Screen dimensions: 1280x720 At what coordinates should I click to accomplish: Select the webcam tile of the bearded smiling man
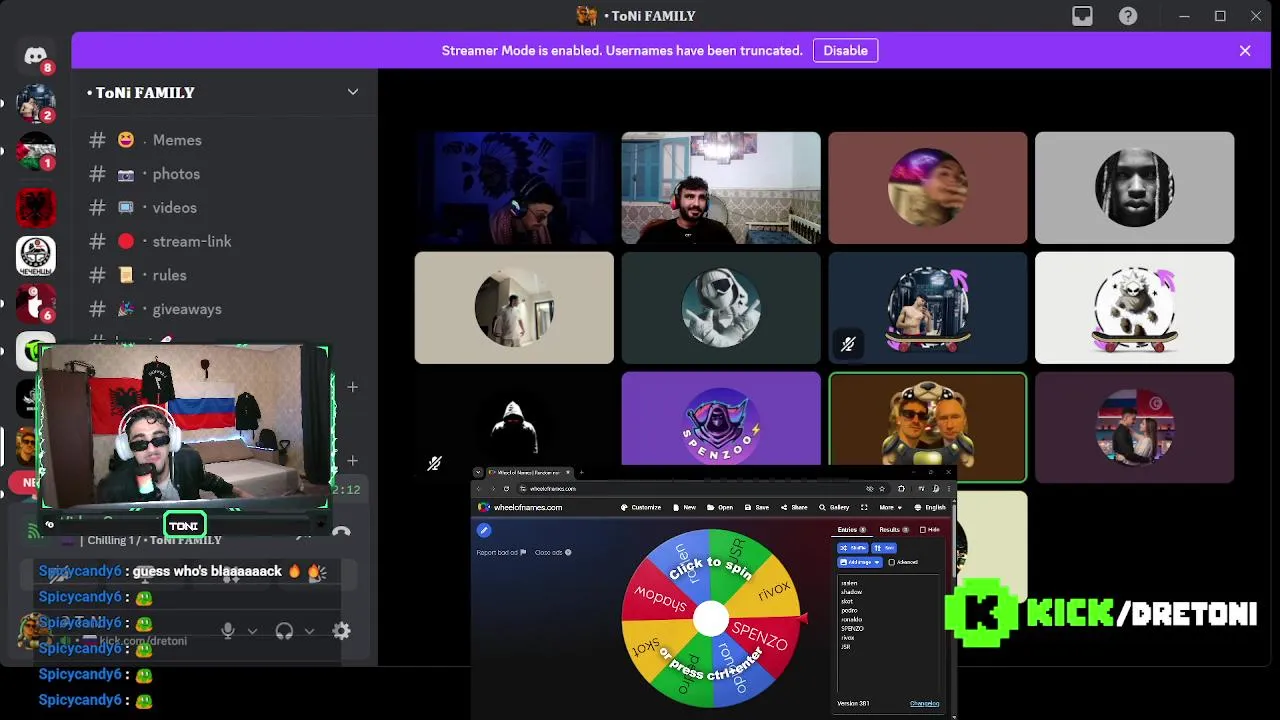pyautogui.click(x=721, y=188)
